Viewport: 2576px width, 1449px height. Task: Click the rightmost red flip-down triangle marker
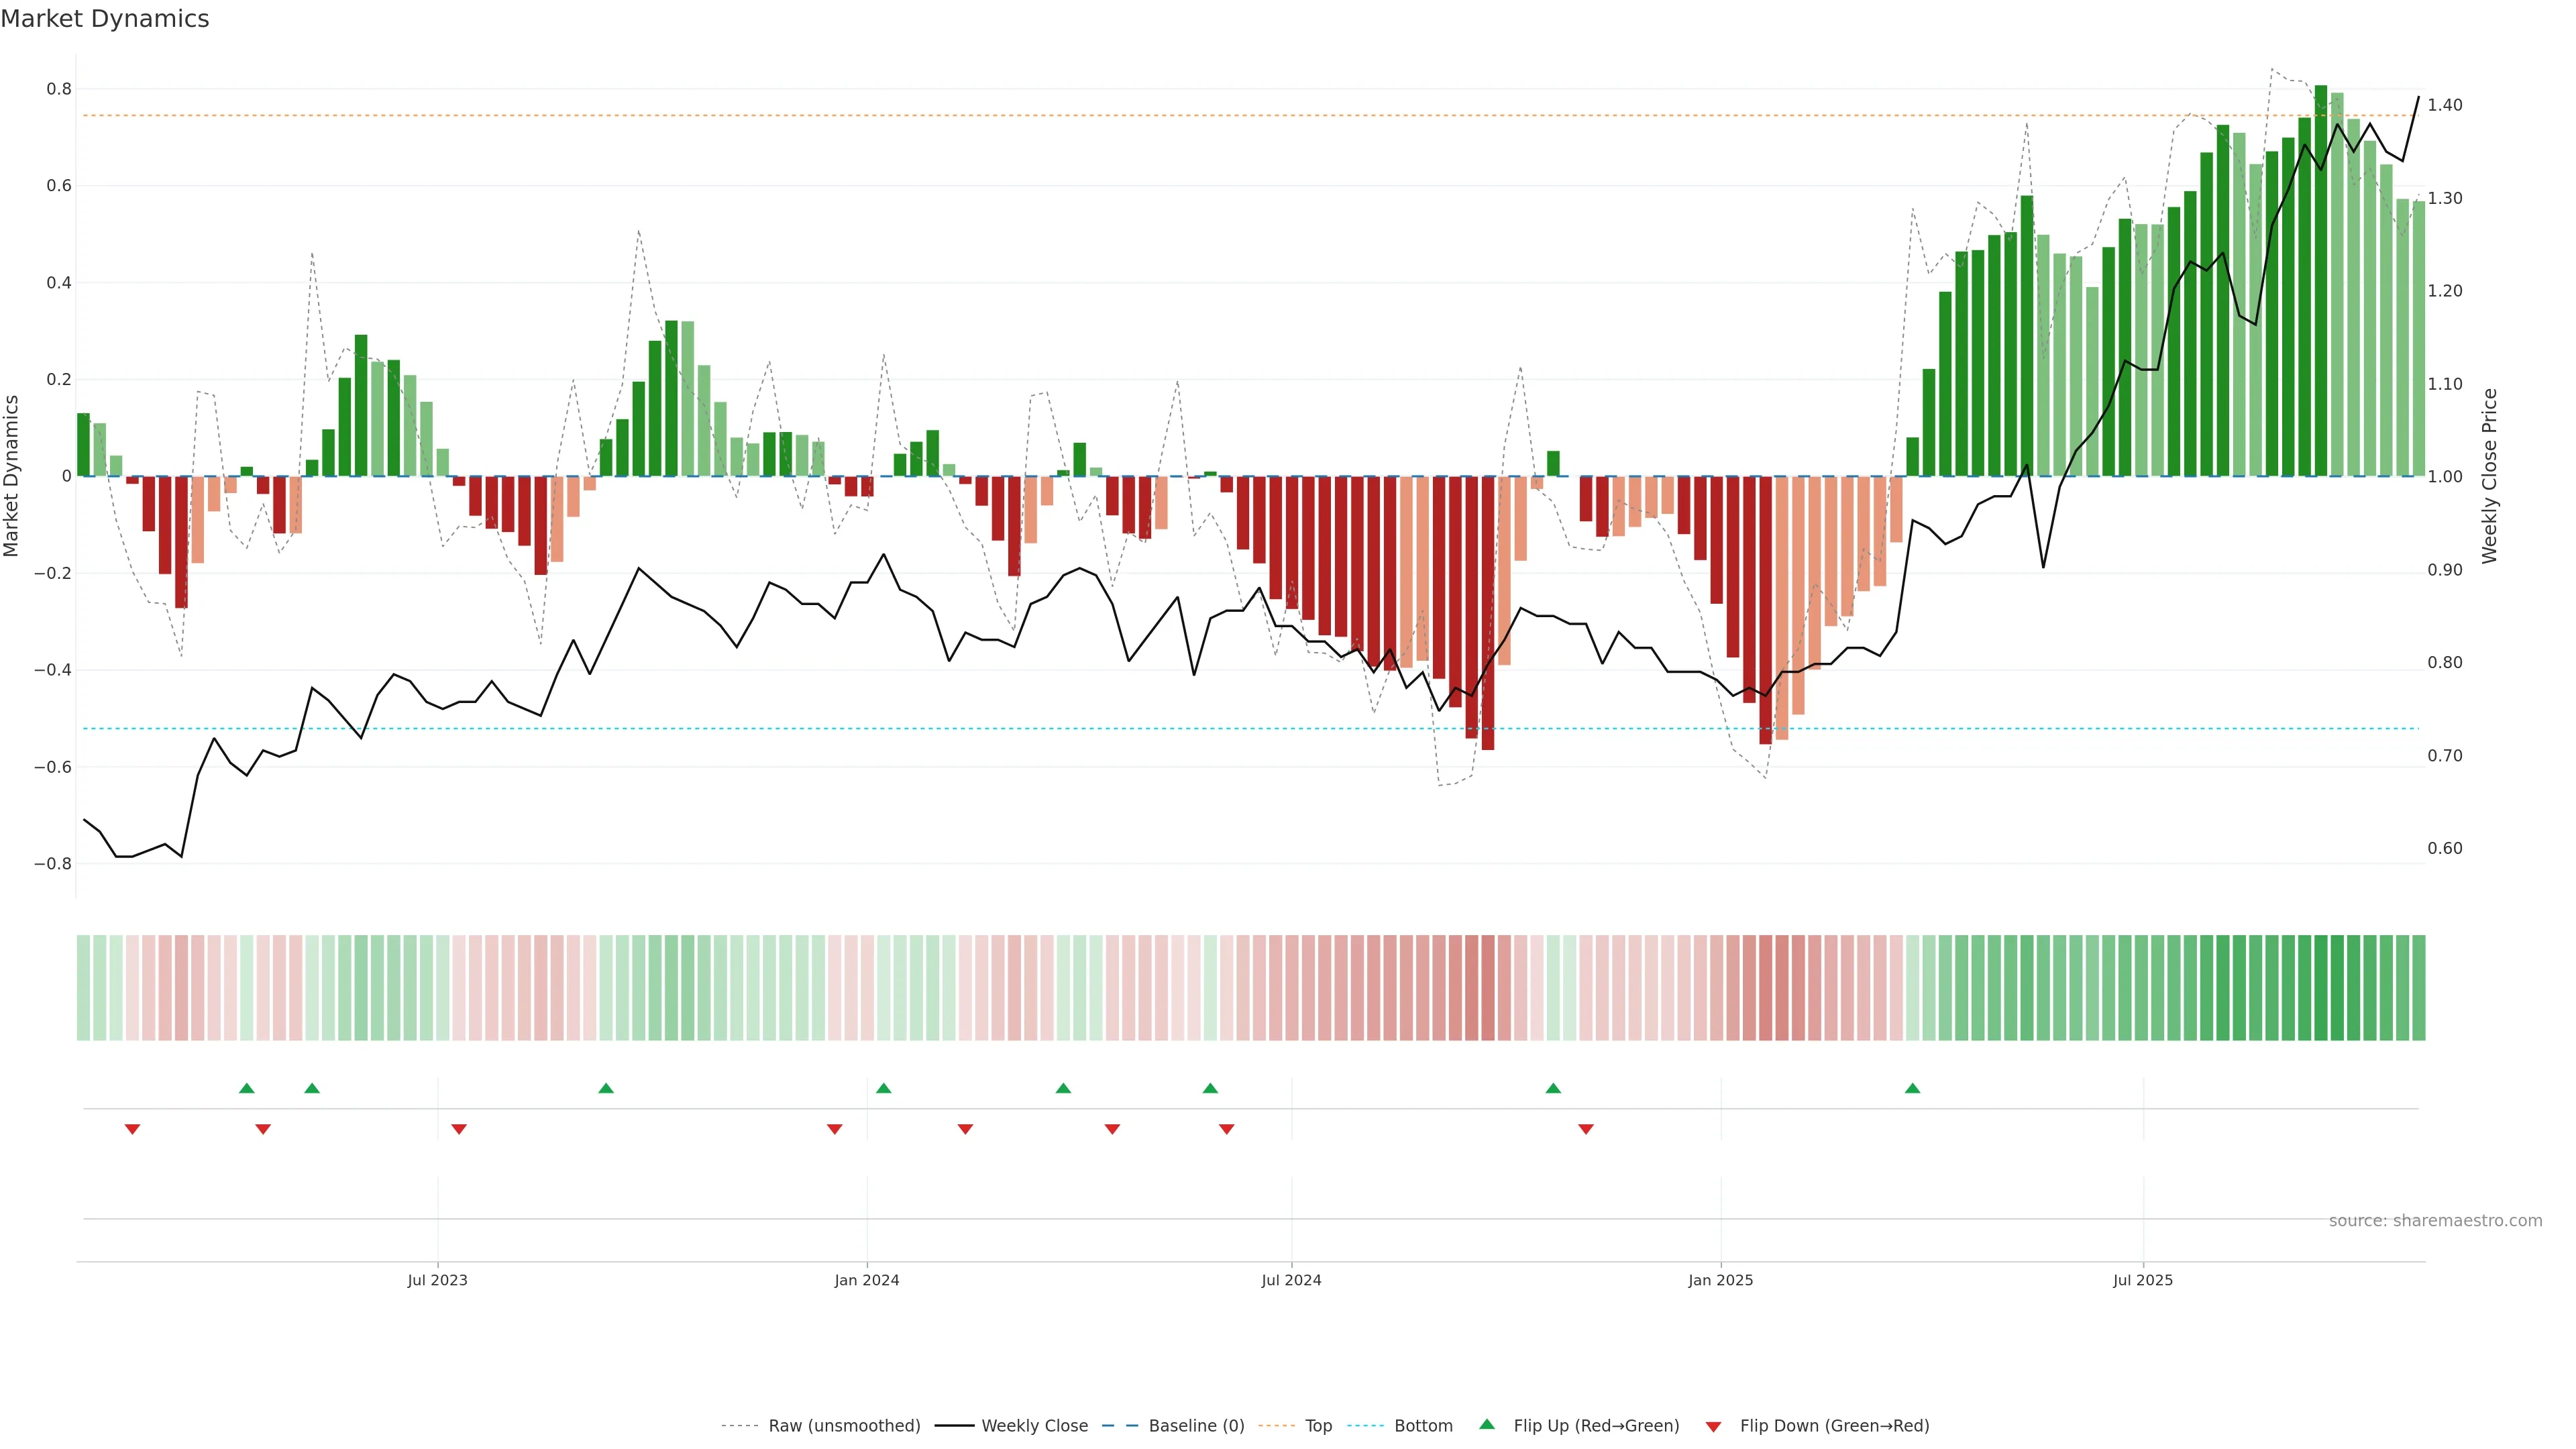[x=1585, y=1129]
